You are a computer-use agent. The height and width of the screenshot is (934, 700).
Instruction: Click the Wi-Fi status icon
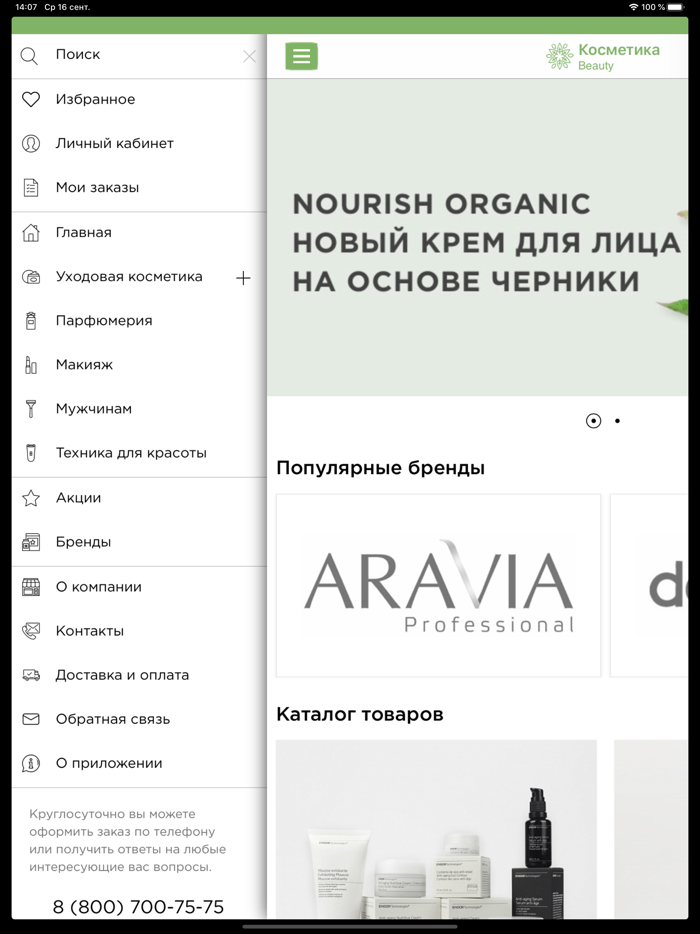point(633,7)
